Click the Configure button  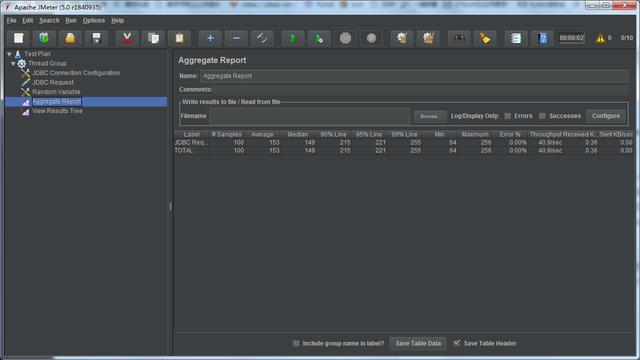[x=606, y=116]
